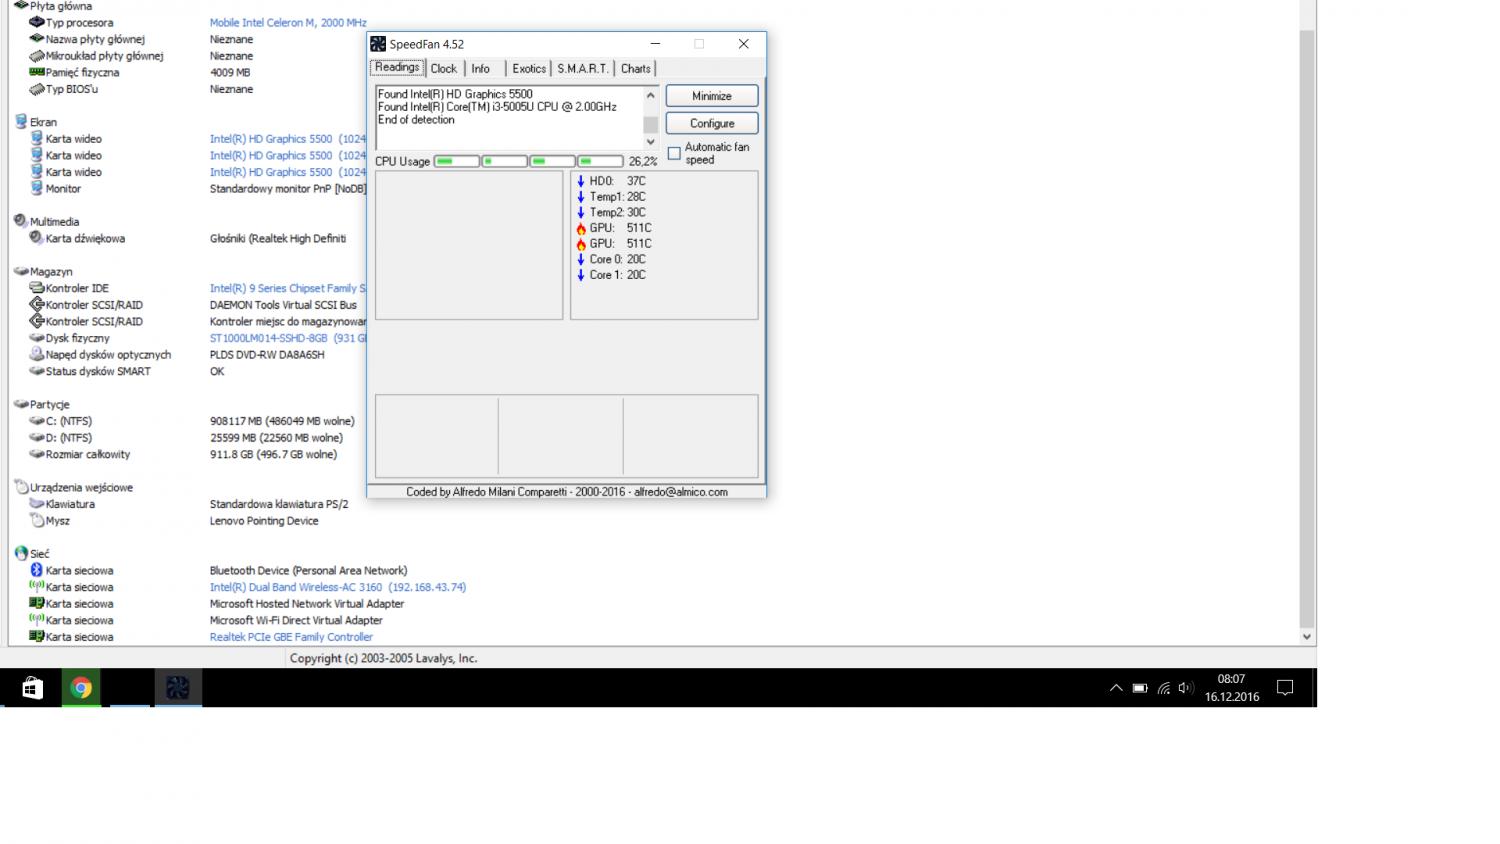
Task: Open the Info tab in SpeedFan
Action: (x=481, y=68)
